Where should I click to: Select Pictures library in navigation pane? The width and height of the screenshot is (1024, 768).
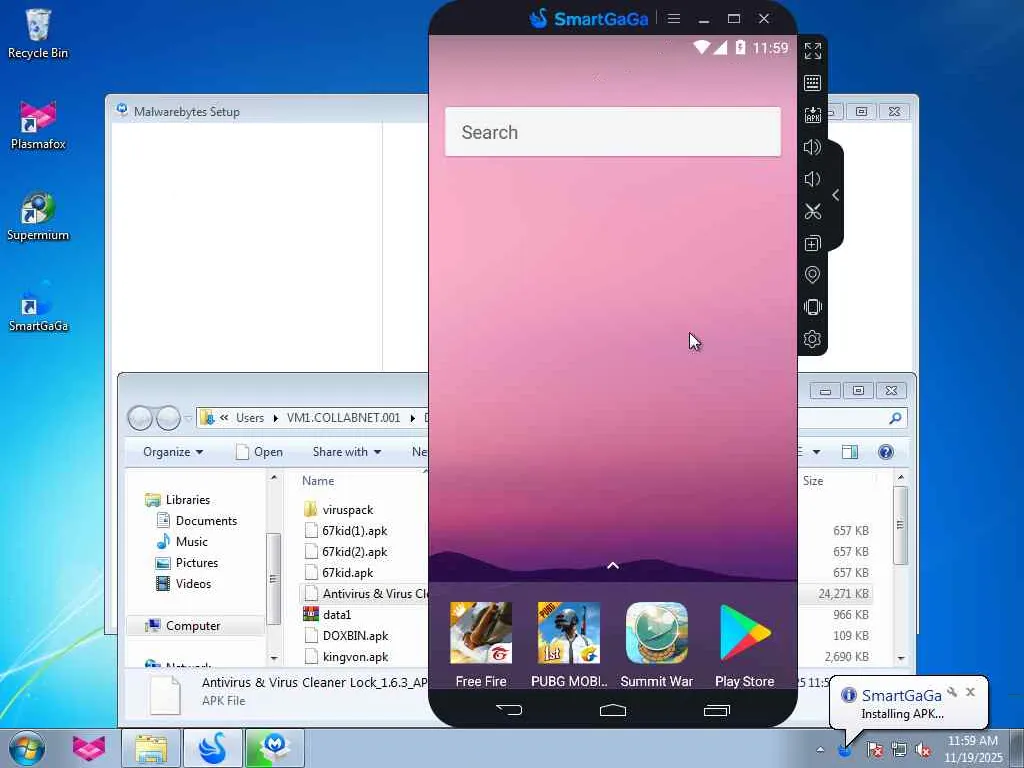(197, 562)
